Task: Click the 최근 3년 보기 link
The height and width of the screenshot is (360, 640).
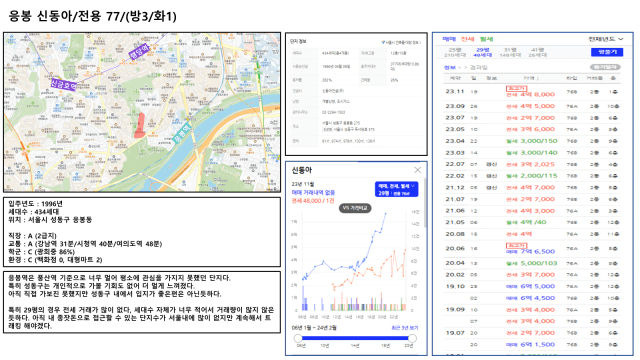Action: pos(404,328)
